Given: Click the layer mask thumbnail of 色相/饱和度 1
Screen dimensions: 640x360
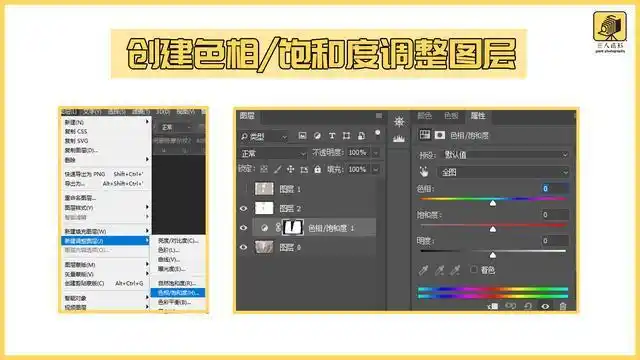Looking at the screenshot, I should click(293, 227).
